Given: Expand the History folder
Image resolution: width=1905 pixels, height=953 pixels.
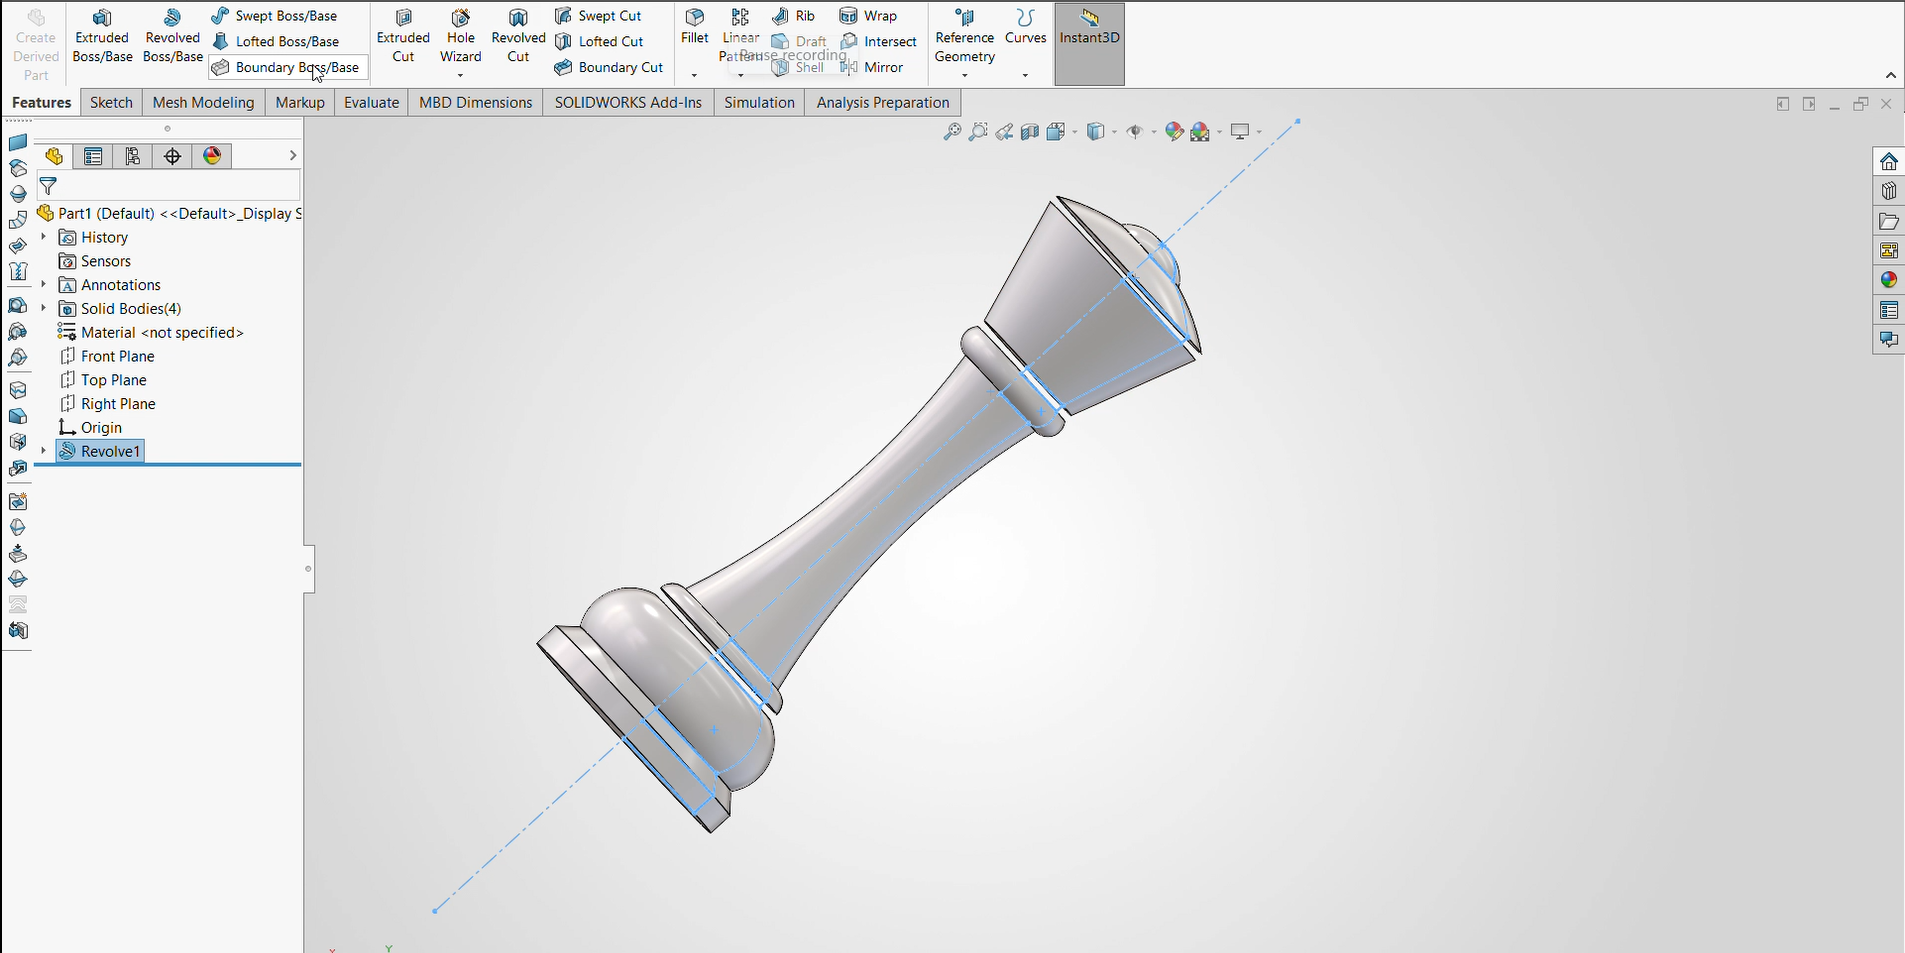Looking at the screenshot, I should [43, 237].
